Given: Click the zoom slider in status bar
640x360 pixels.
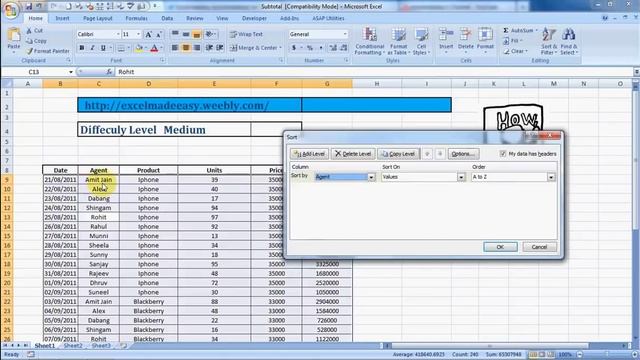Looking at the screenshot, I should tap(607, 355).
